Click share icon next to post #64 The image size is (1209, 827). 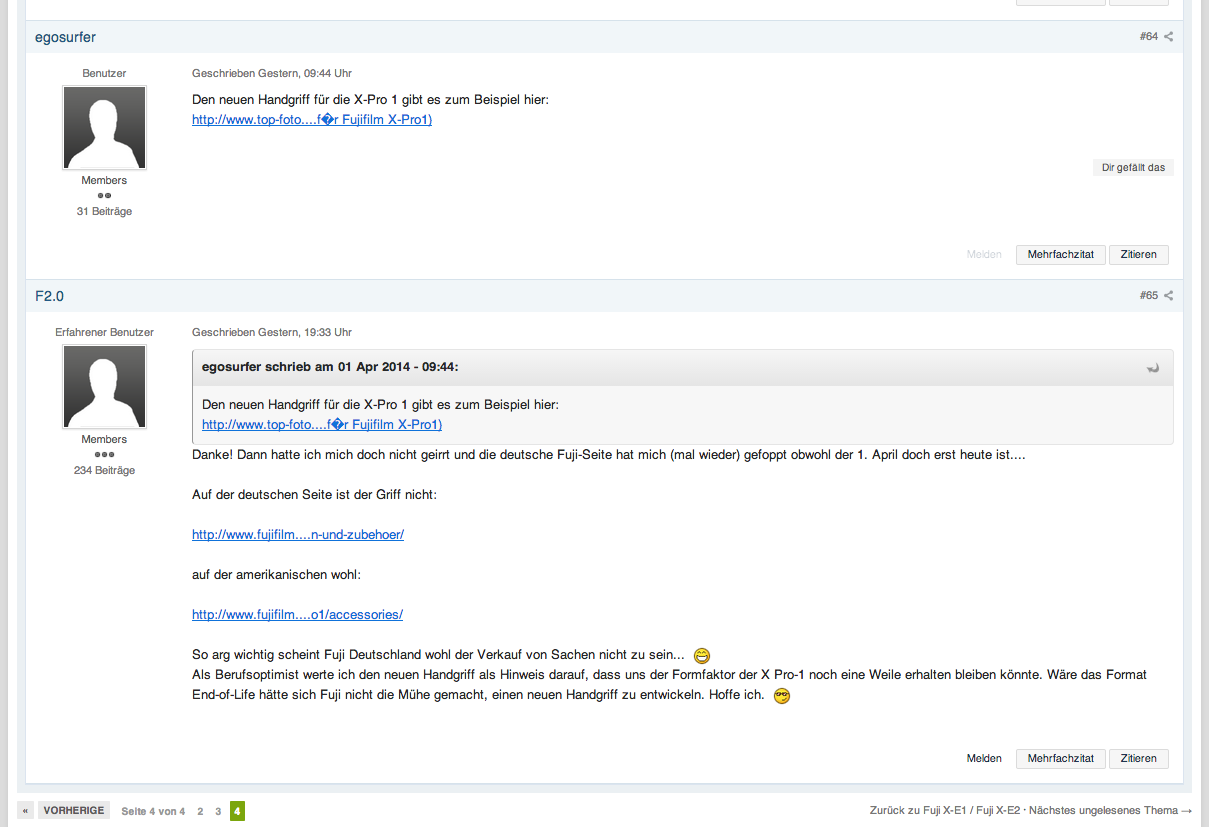coord(1168,37)
